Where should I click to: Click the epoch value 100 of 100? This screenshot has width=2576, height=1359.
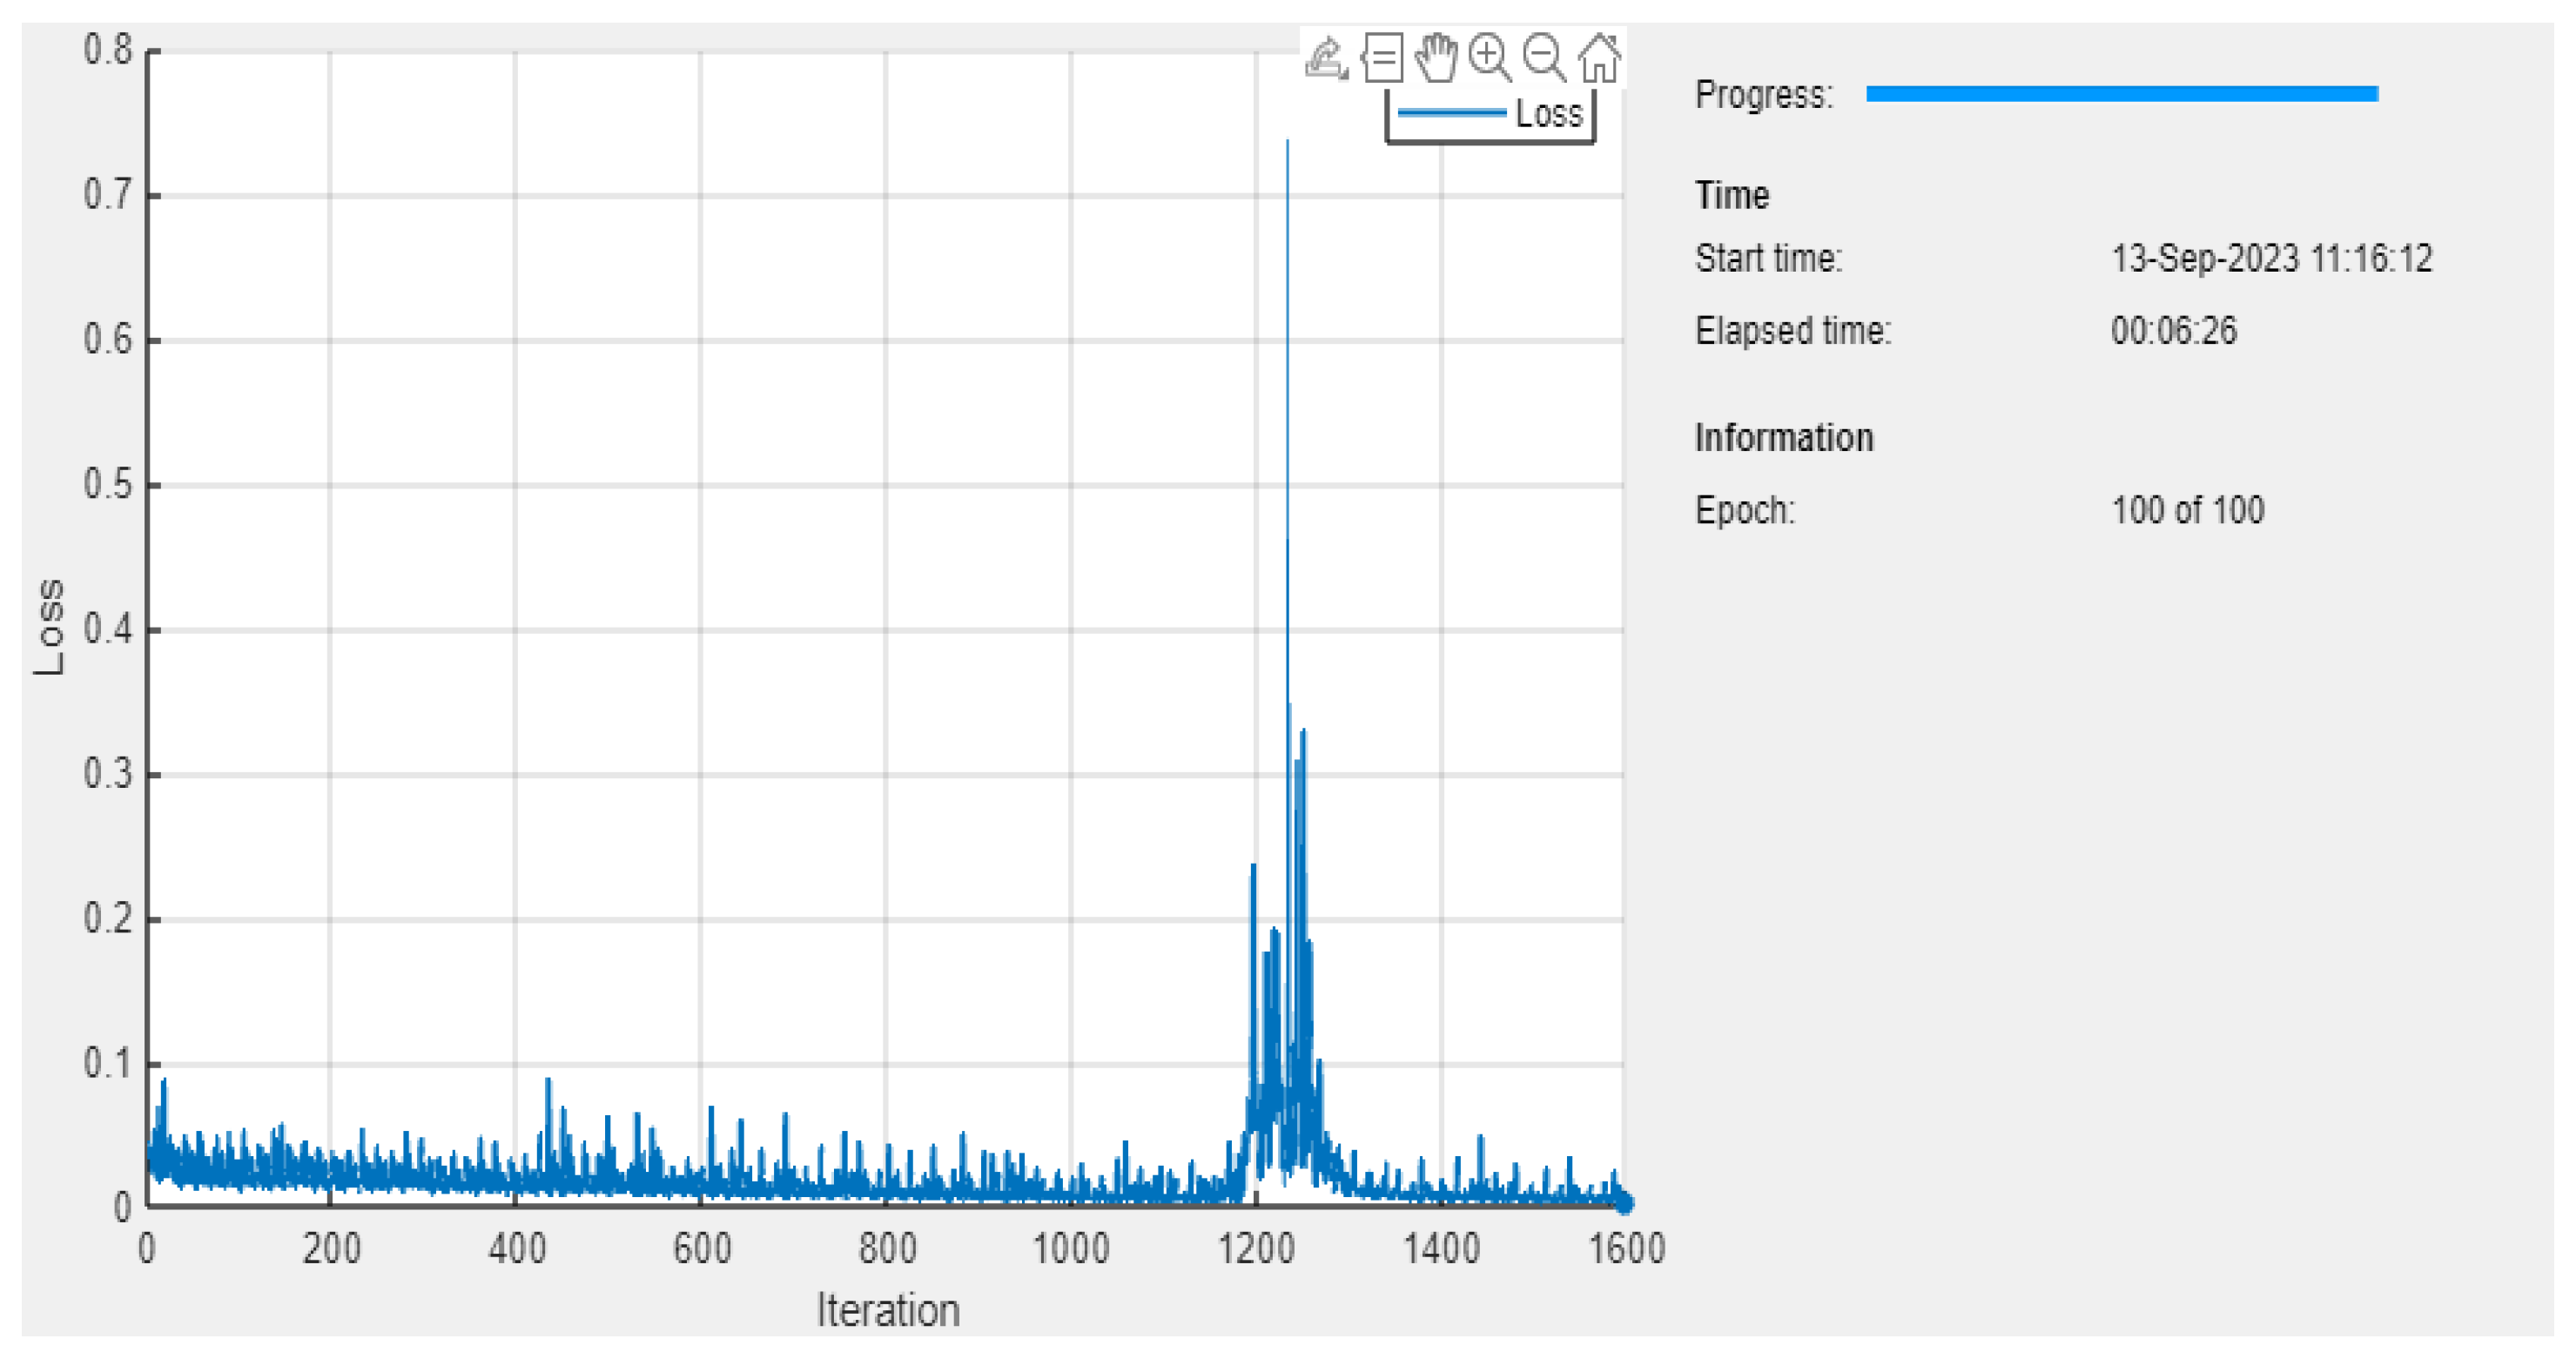tap(2187, 510)
